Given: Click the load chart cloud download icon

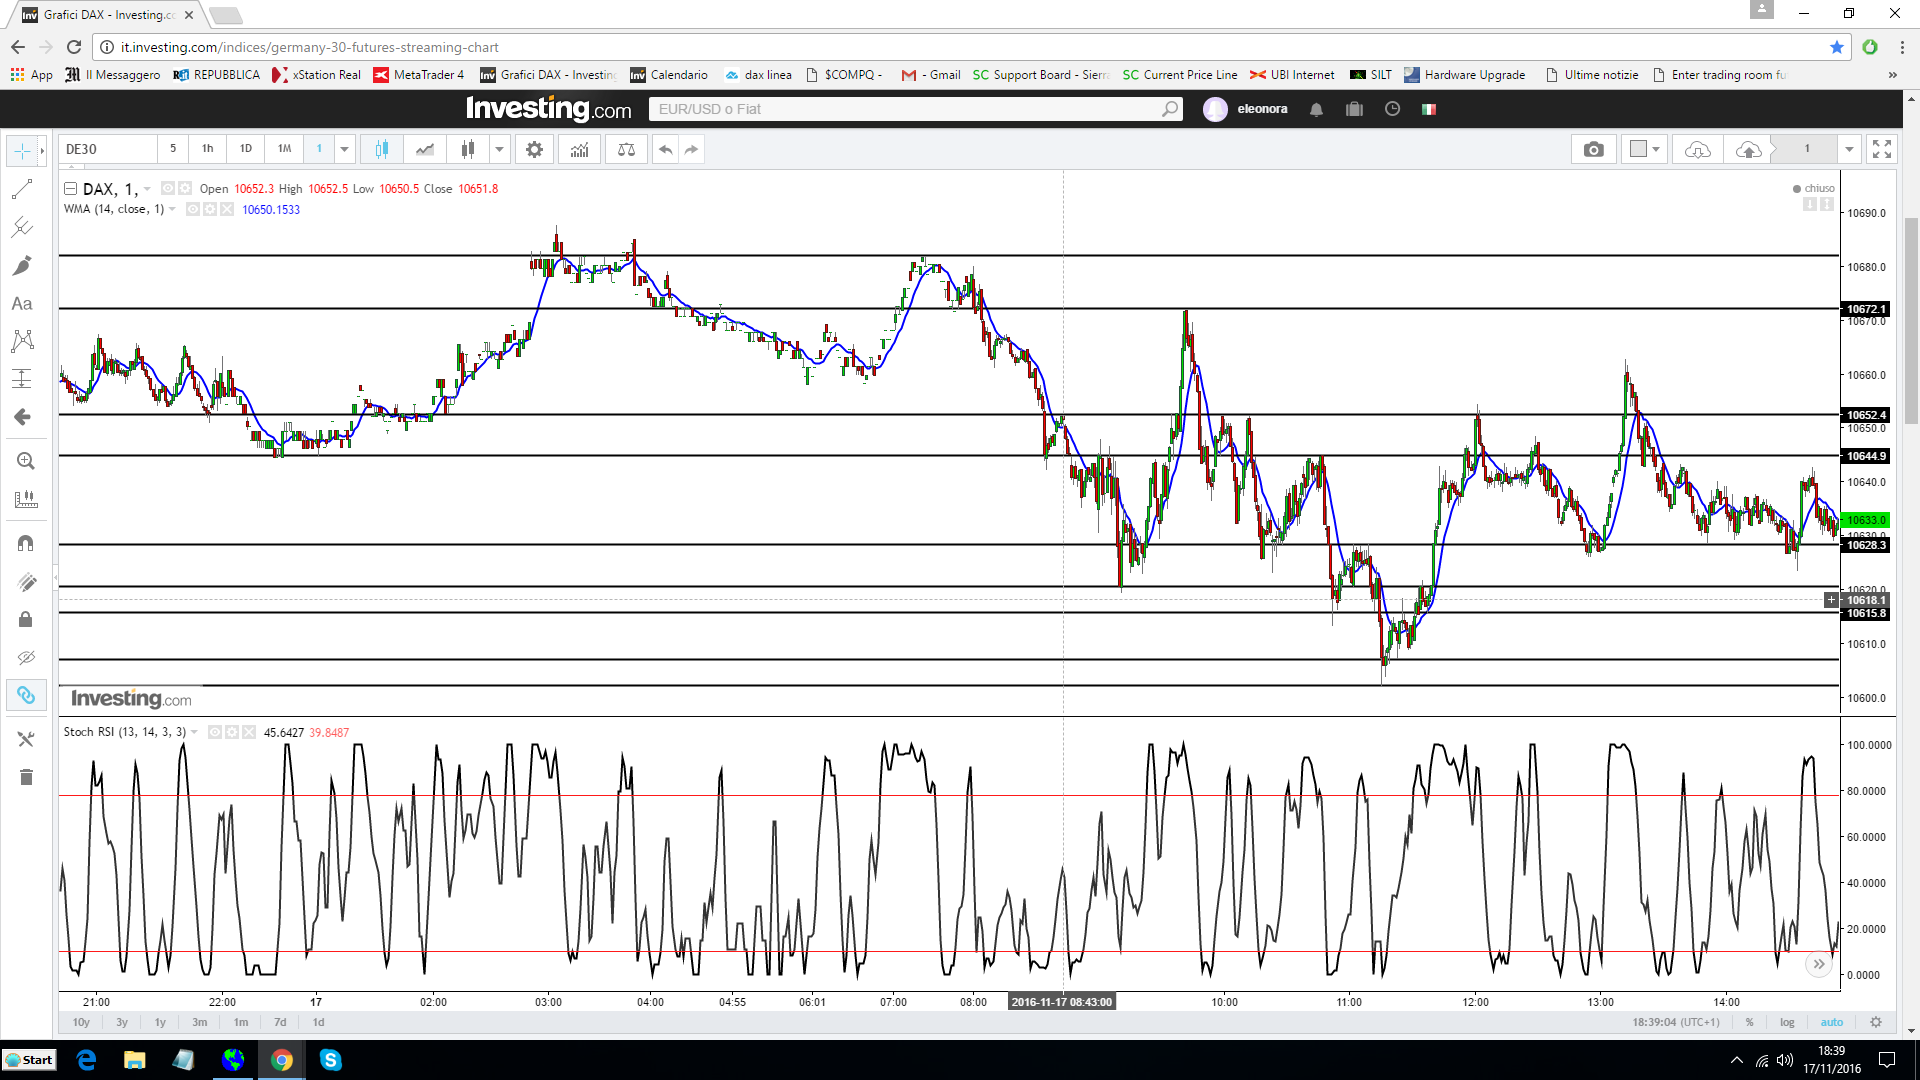Looking at the screenshot, I should (x=1697, y=149).
